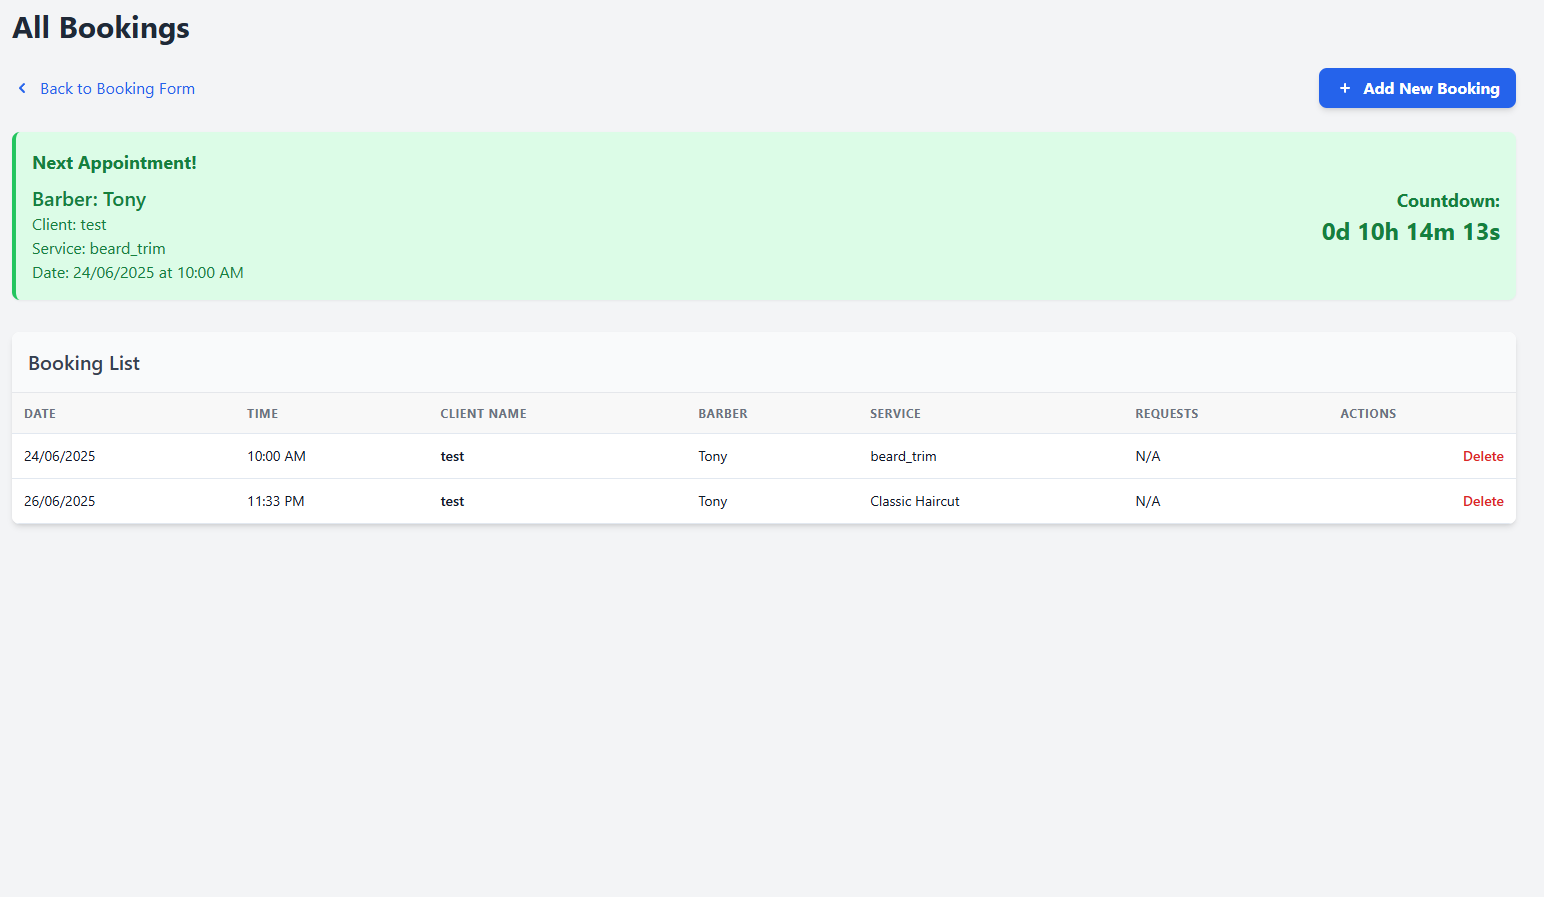The height and width of the screenshot is (897, 1544).
Task: Click the ACTIONS column header
Action: pos(1368,414)
